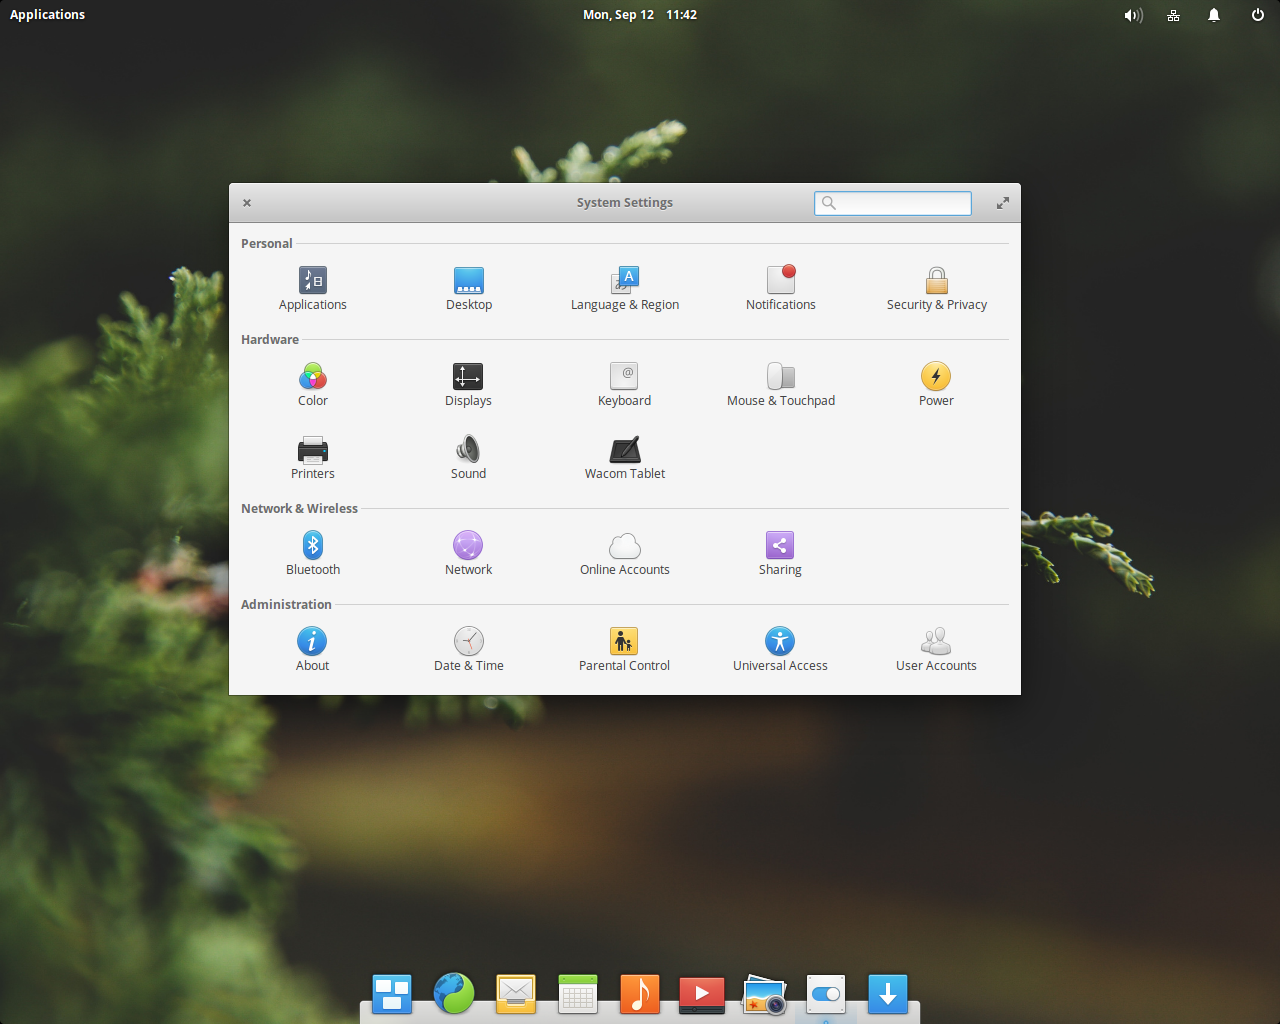
Task: Open Universal Access settings
Action: pyautogui.click(x=781, y=651)
